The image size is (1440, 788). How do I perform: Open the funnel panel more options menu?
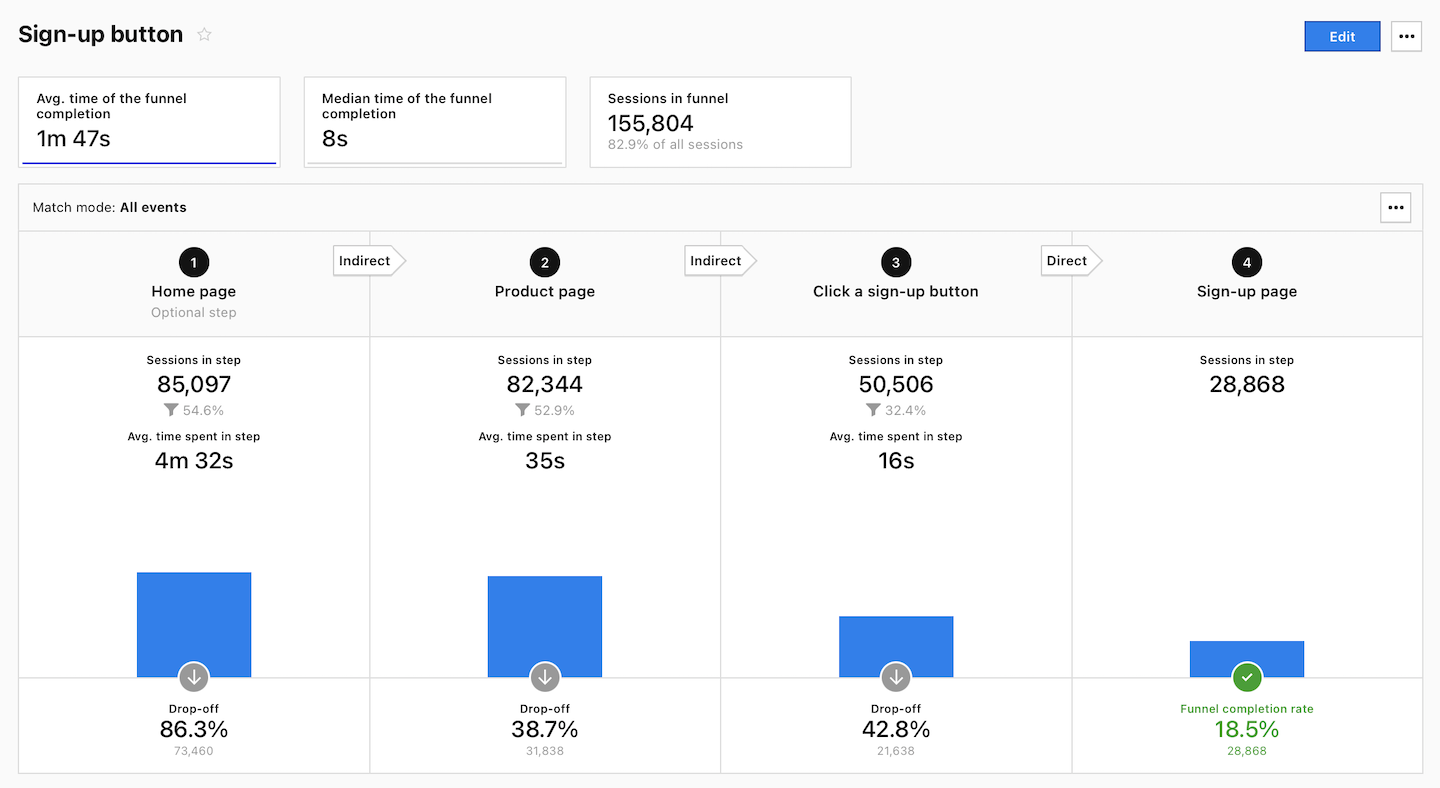point(1395,208)
